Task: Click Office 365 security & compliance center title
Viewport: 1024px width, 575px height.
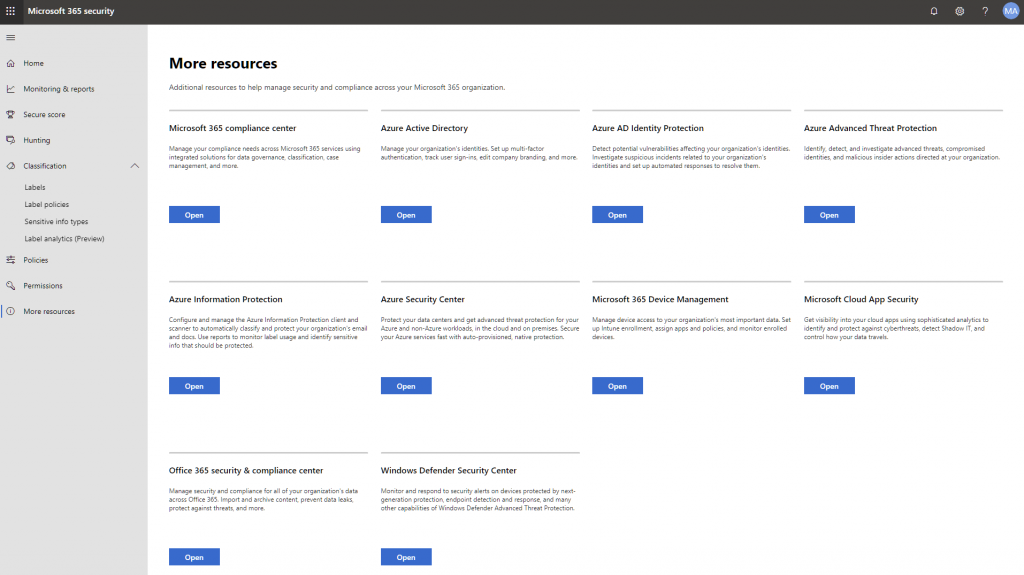Action: (x=246, y=470)
